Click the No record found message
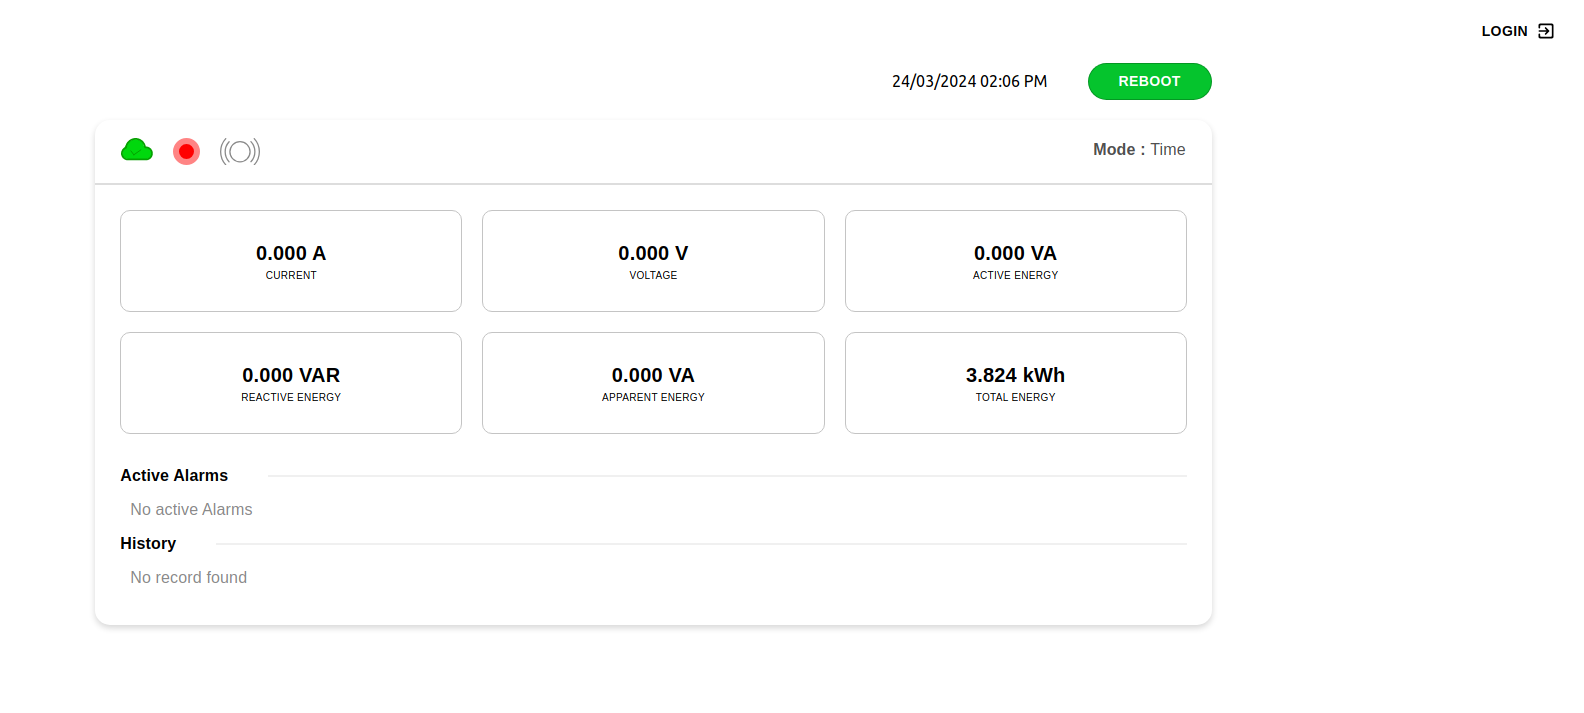This screenshot has width=1584, height=713. [x=188, y=577]
